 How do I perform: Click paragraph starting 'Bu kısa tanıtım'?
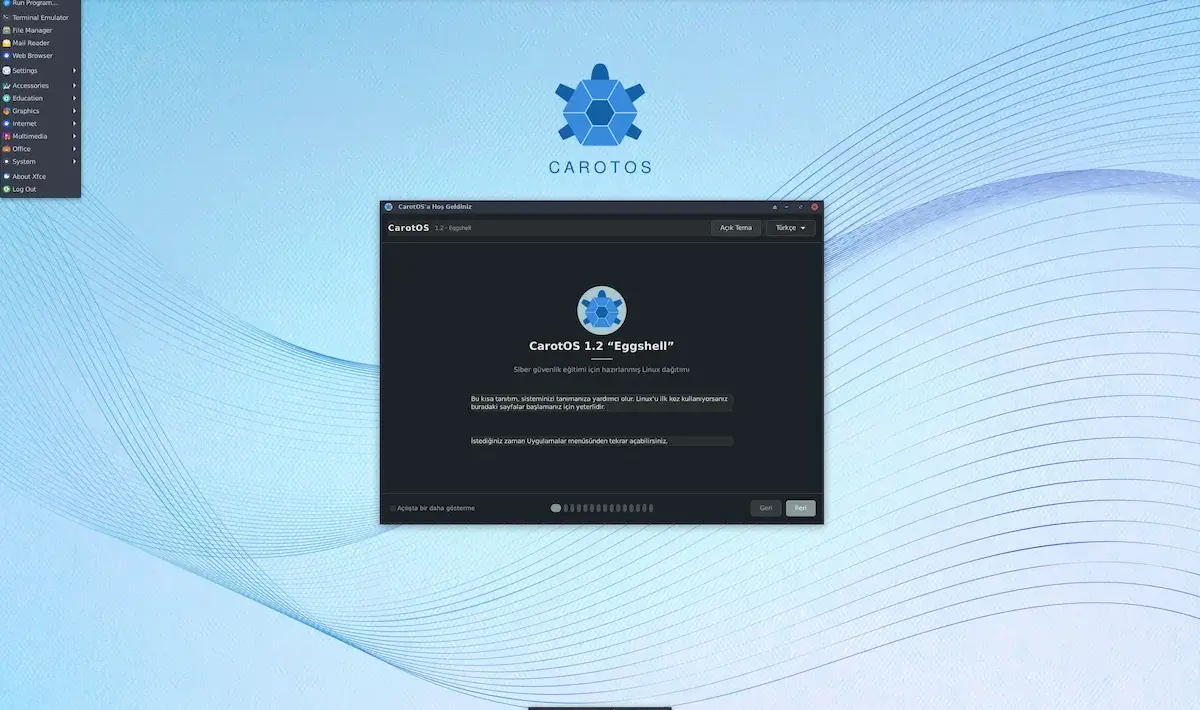[x=601, y=402]
